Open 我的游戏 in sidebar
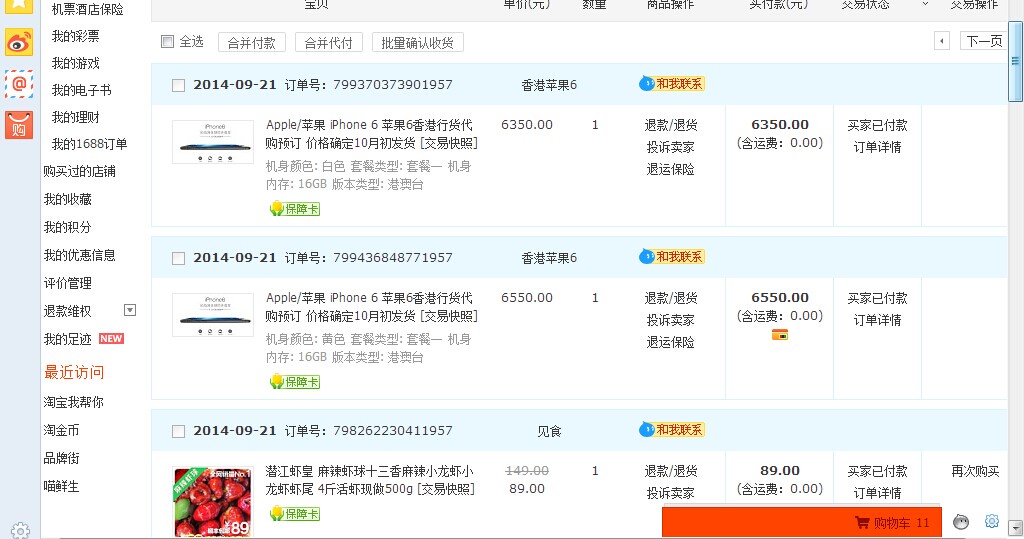 coord(76,63)
